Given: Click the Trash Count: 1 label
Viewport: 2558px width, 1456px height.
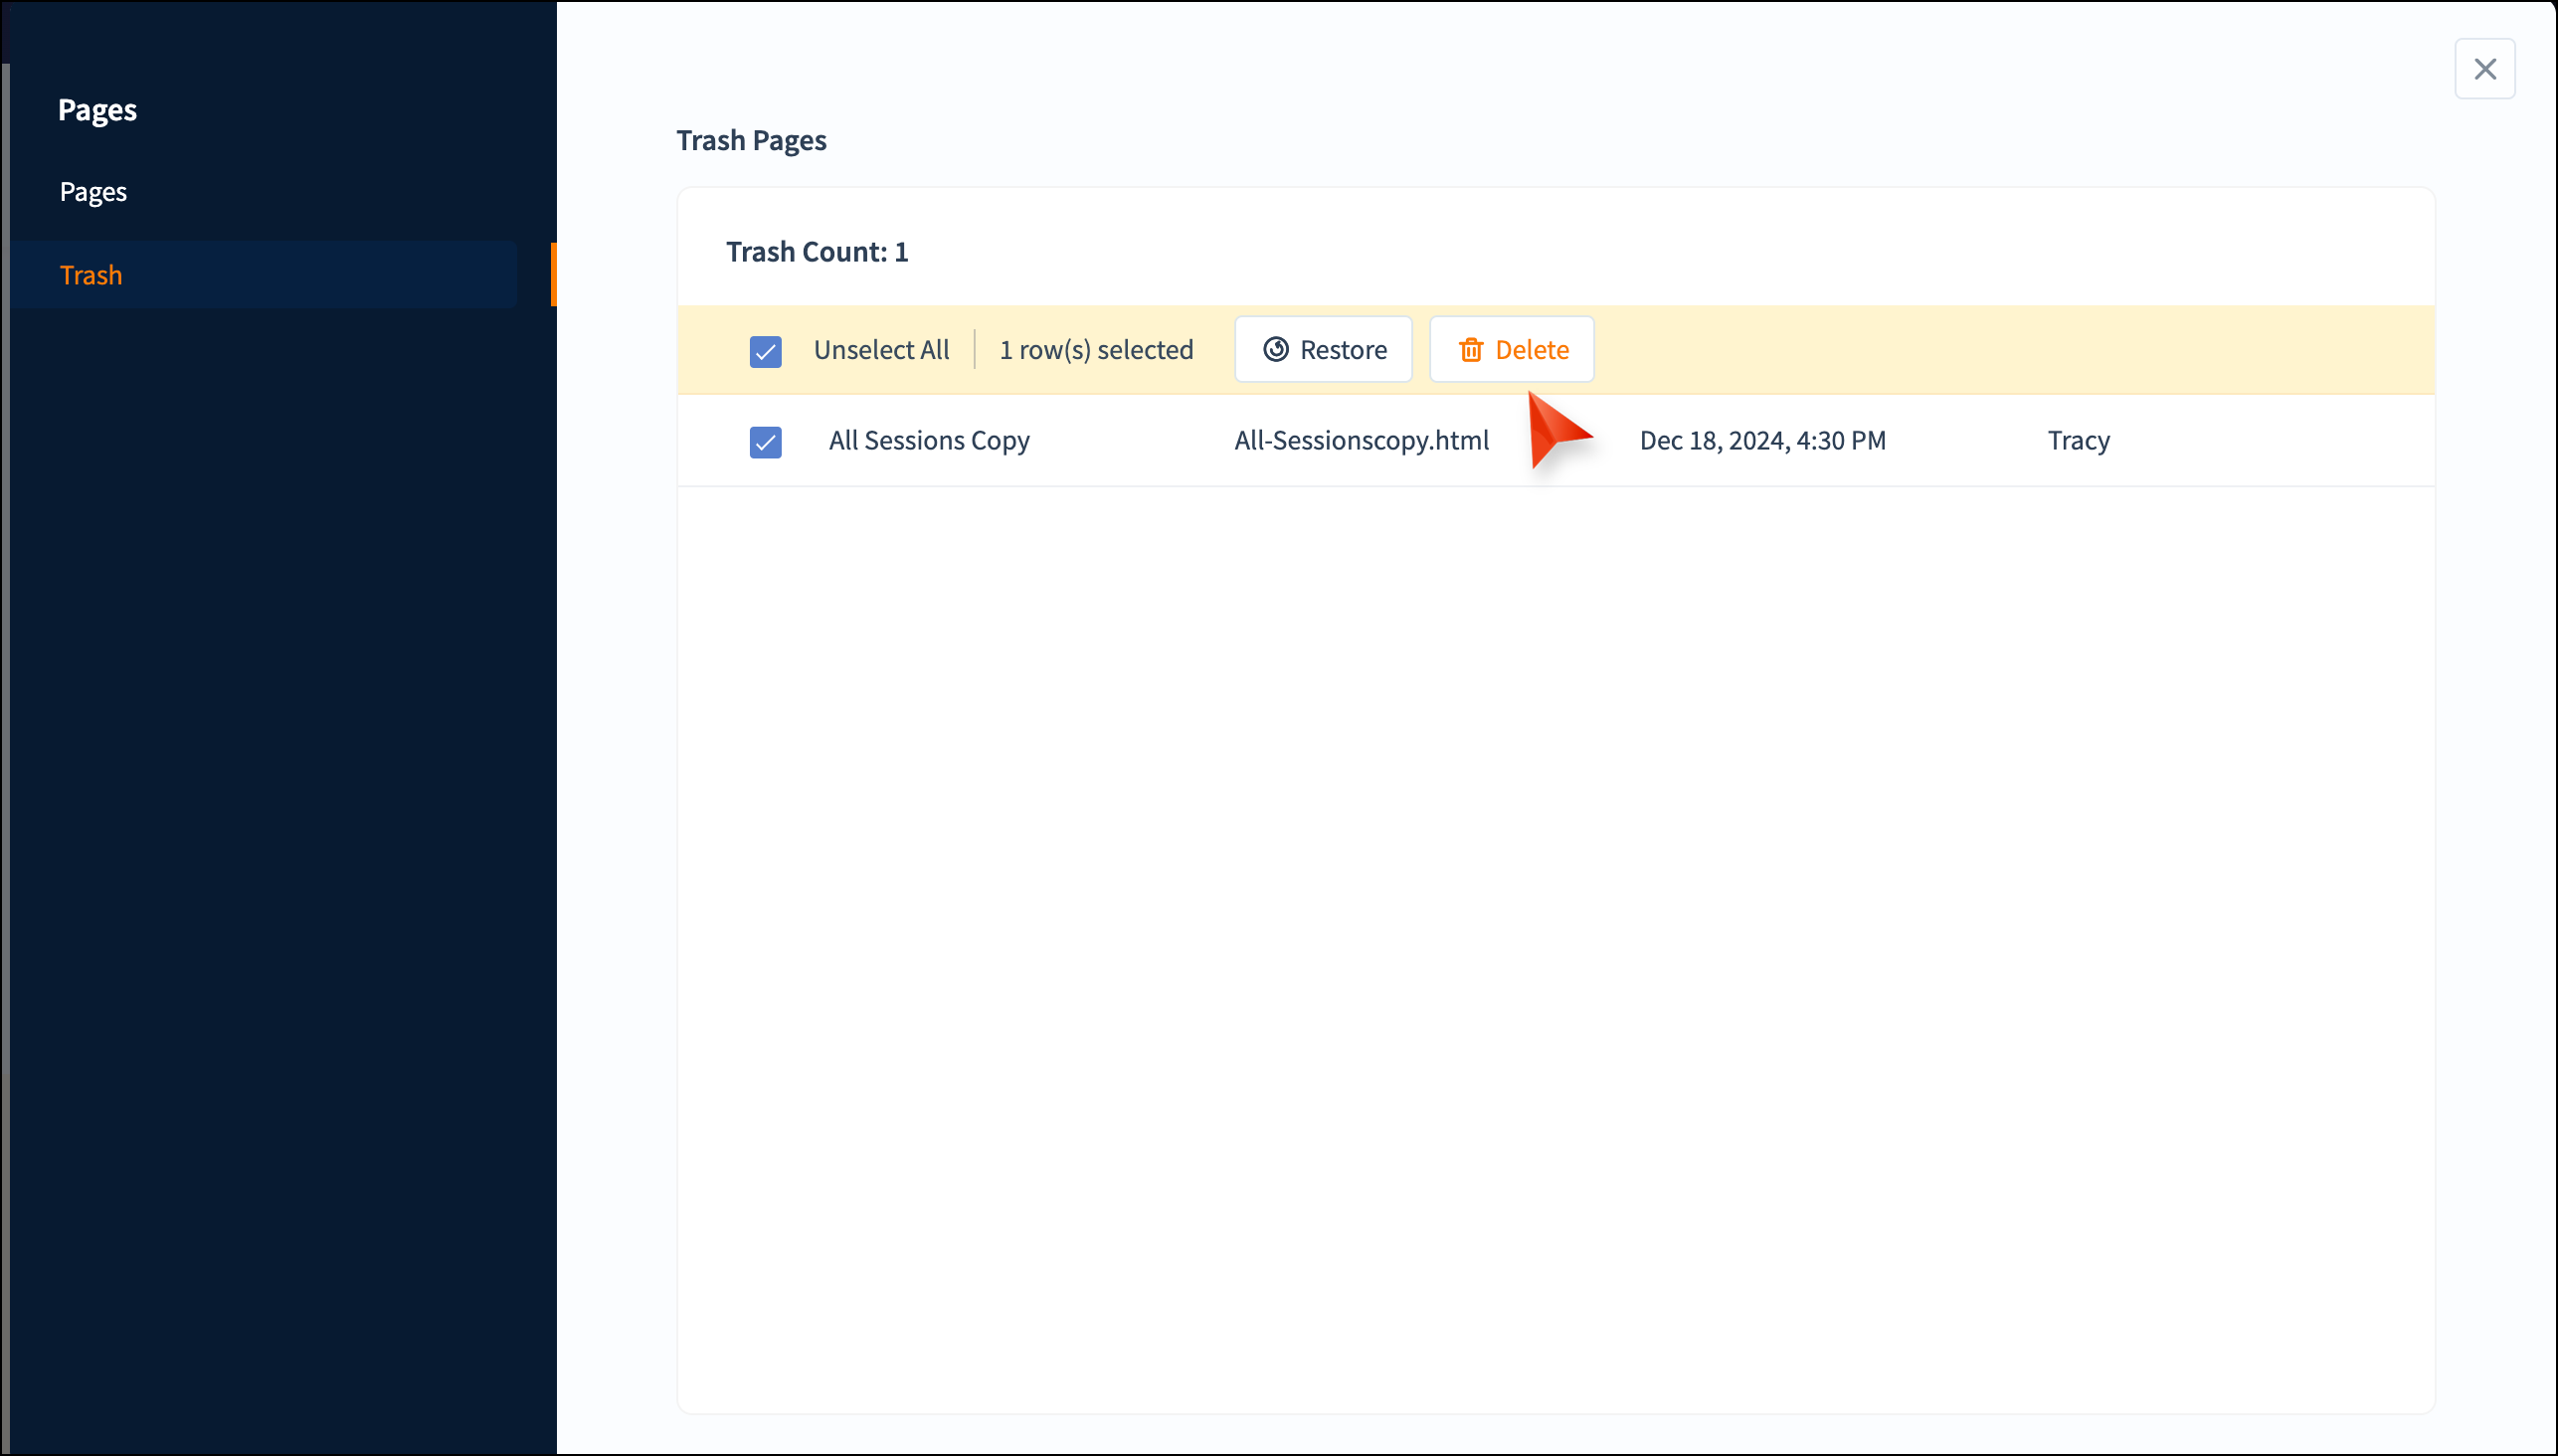Looking at the screenshot, I should pyautogui.click(x=816, y=252).
